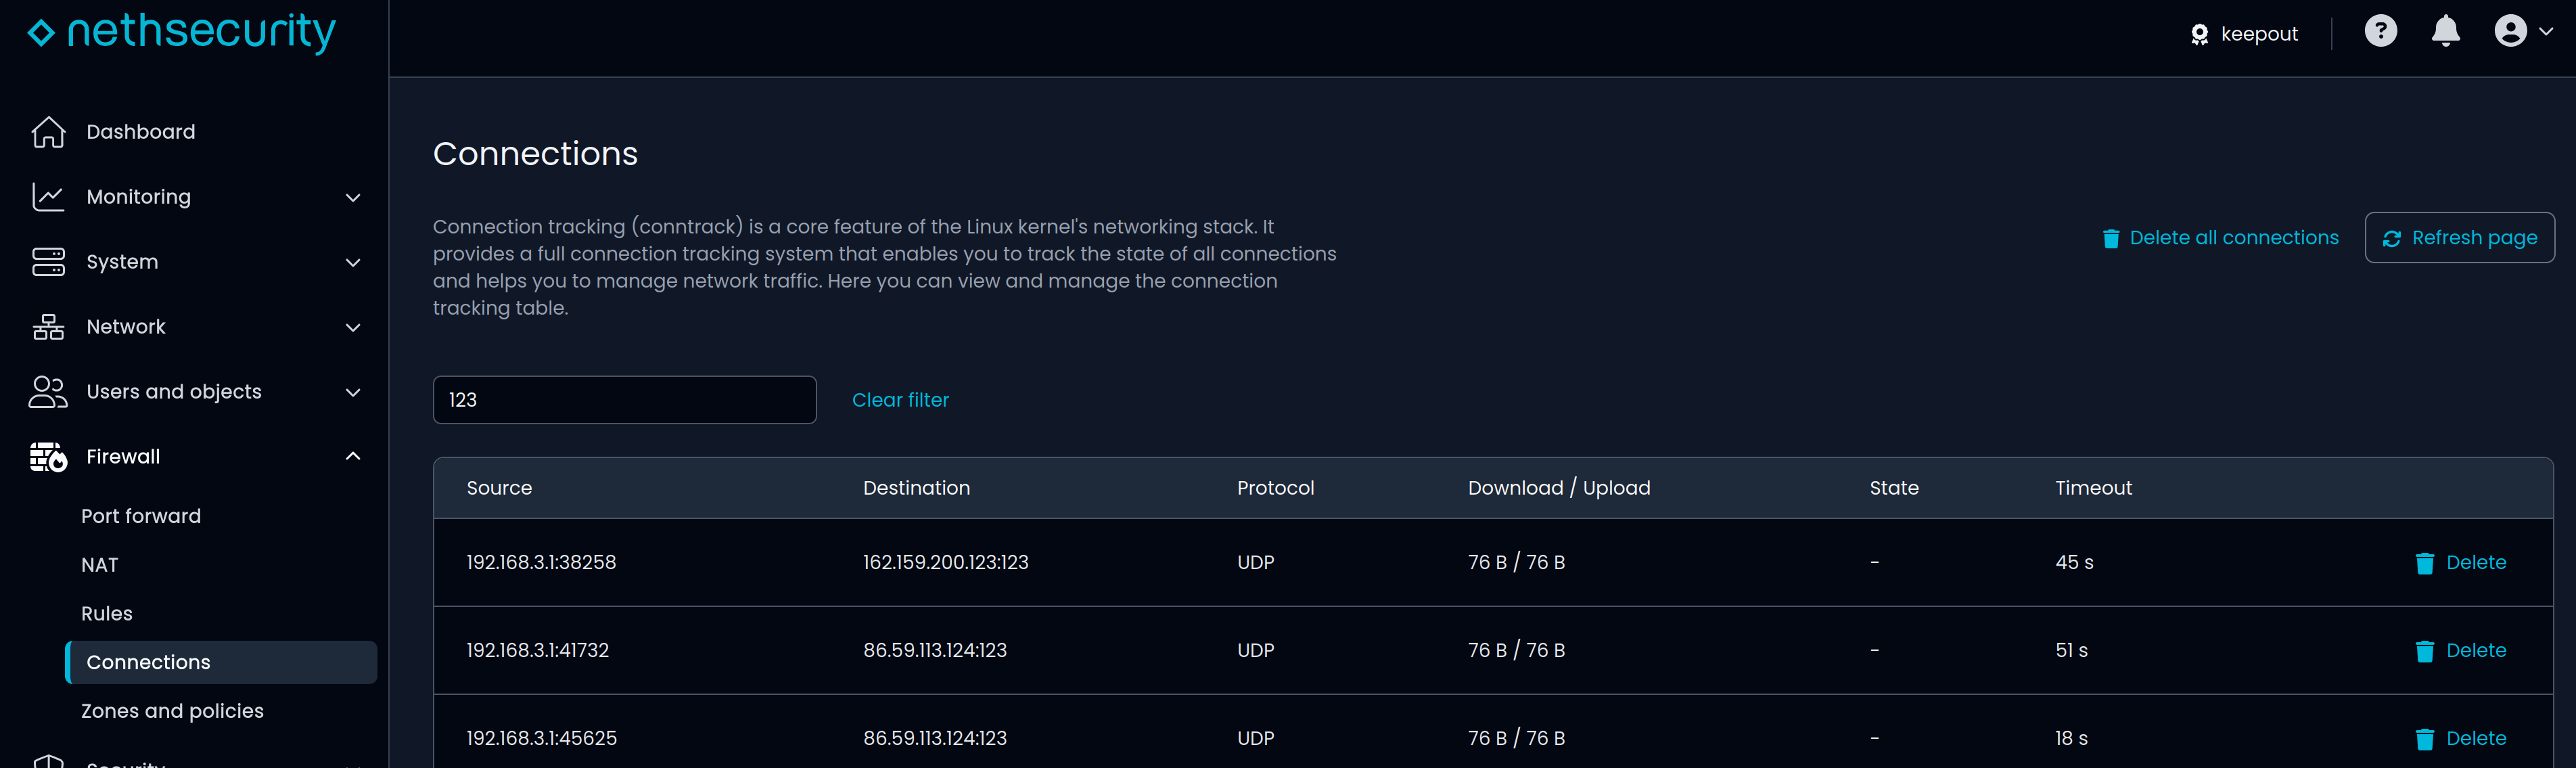Click the nethsecurity logo

coord(182,33)
